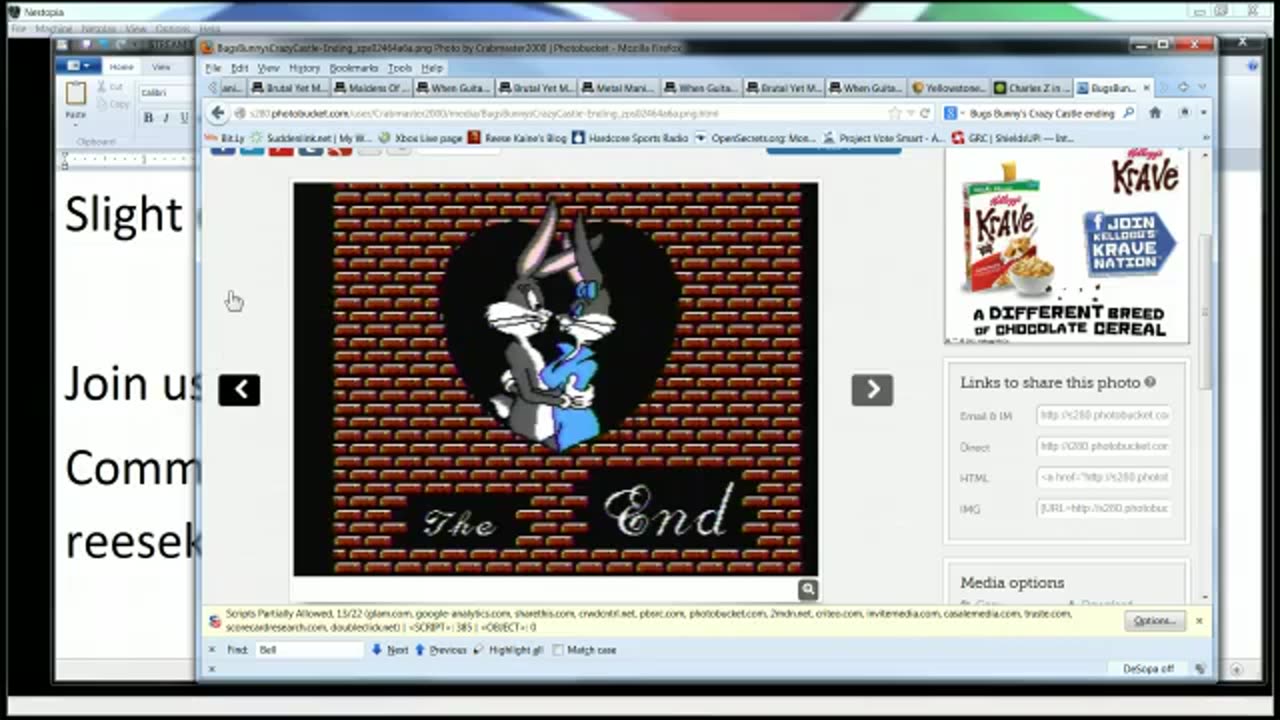The width and height of the screenshot is (1280, 720).
Task: Toggle Highlight all in find bar
Action: tap(509, 650)
